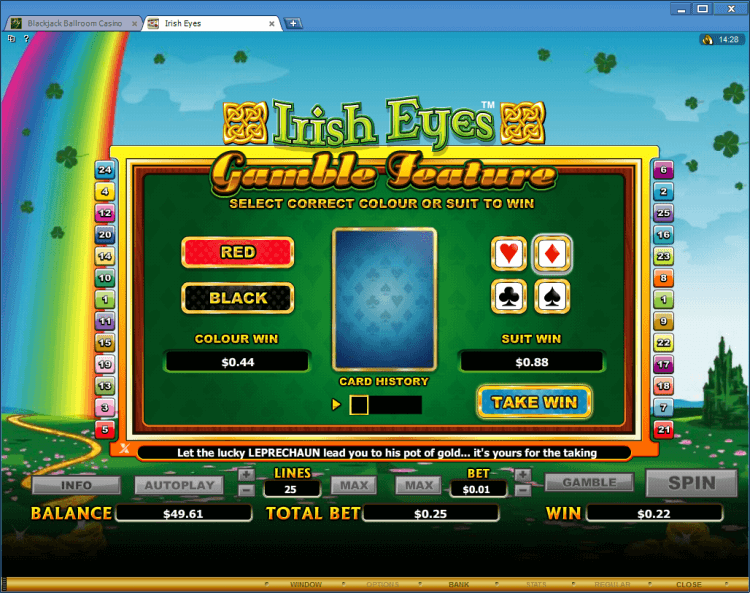Click payline marker 21
The image size is (750, 593).
663,429
